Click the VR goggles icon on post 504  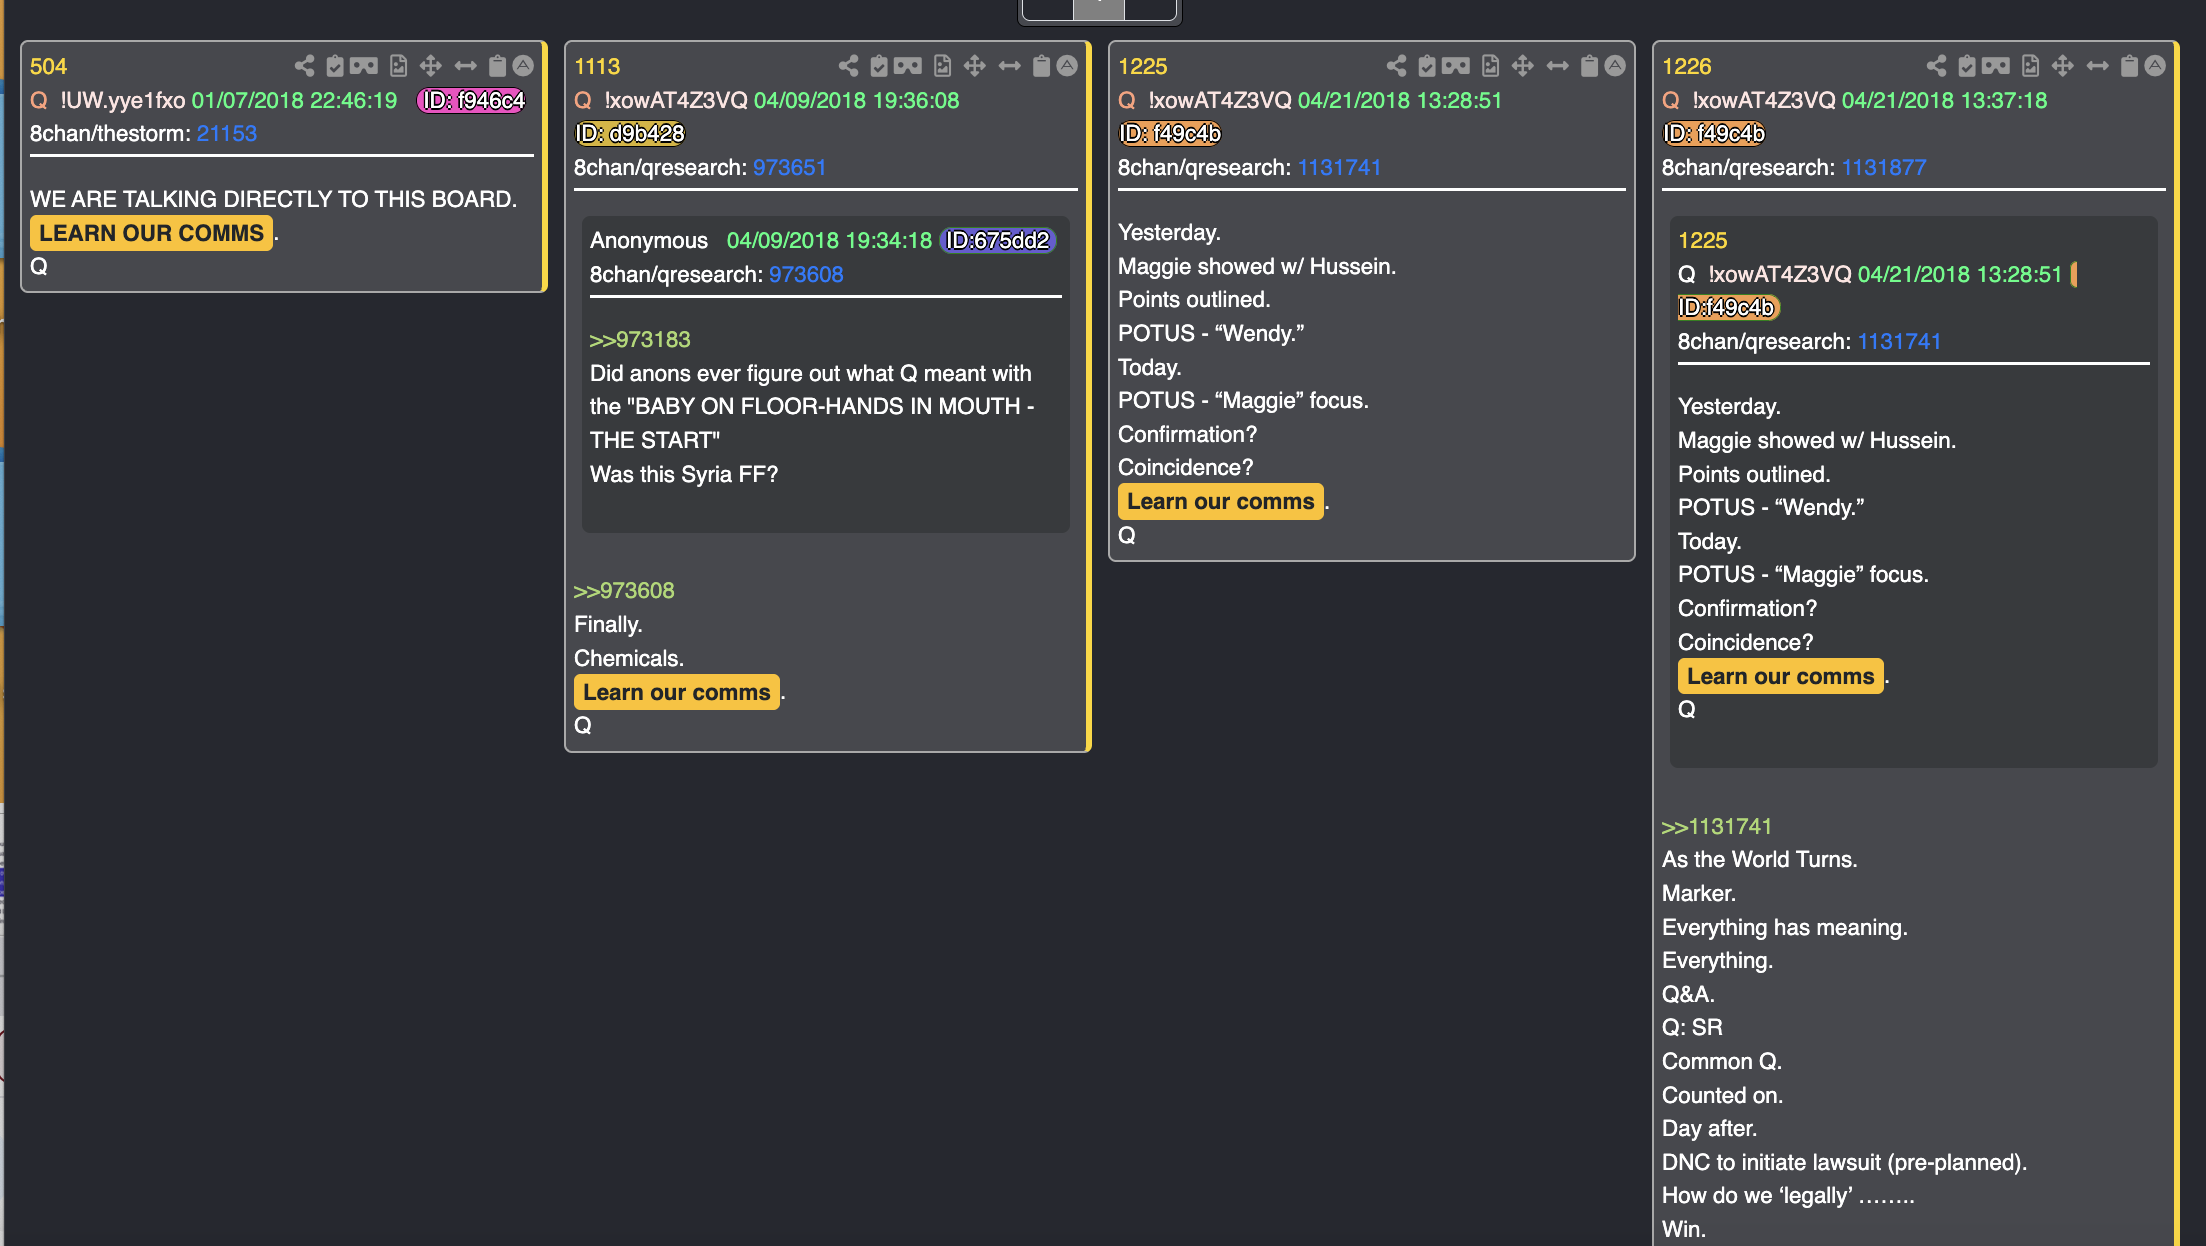point(363,66)
